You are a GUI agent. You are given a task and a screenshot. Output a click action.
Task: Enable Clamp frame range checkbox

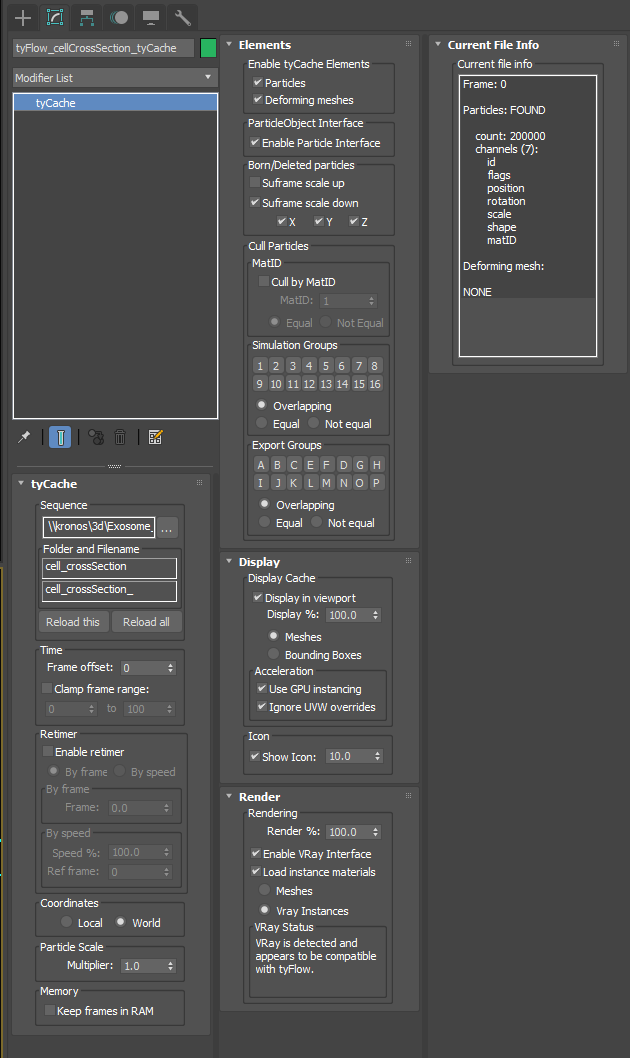[47, 688]
